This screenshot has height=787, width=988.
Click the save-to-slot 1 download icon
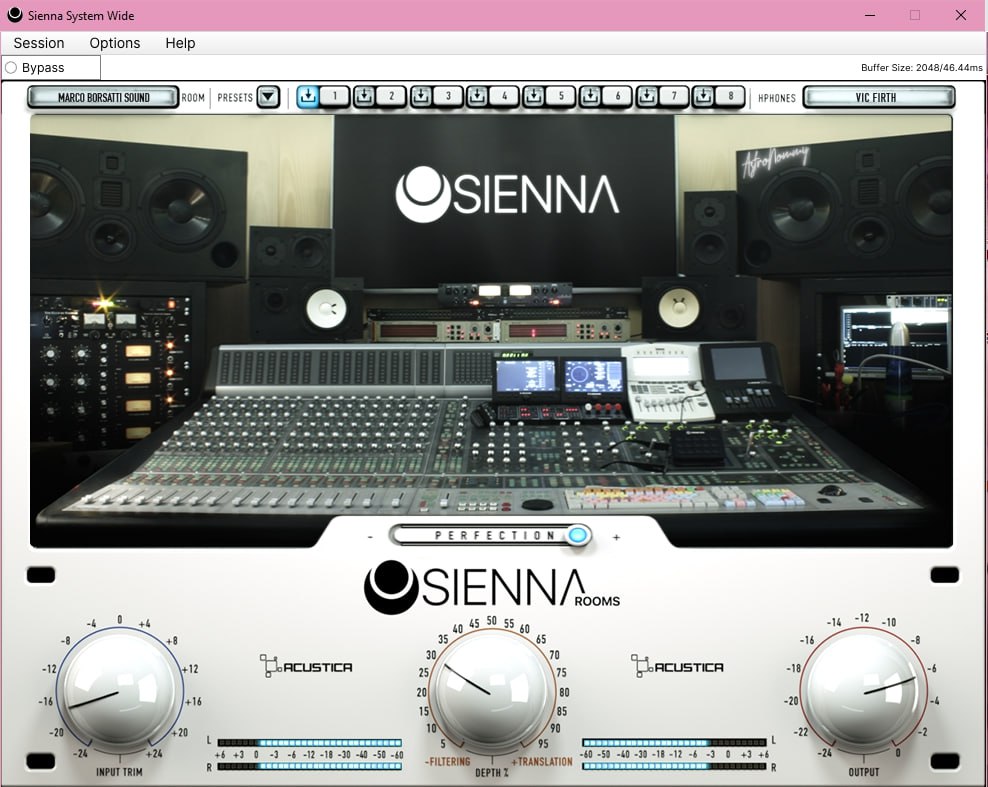pyautogui.click(x=308, y=96)
